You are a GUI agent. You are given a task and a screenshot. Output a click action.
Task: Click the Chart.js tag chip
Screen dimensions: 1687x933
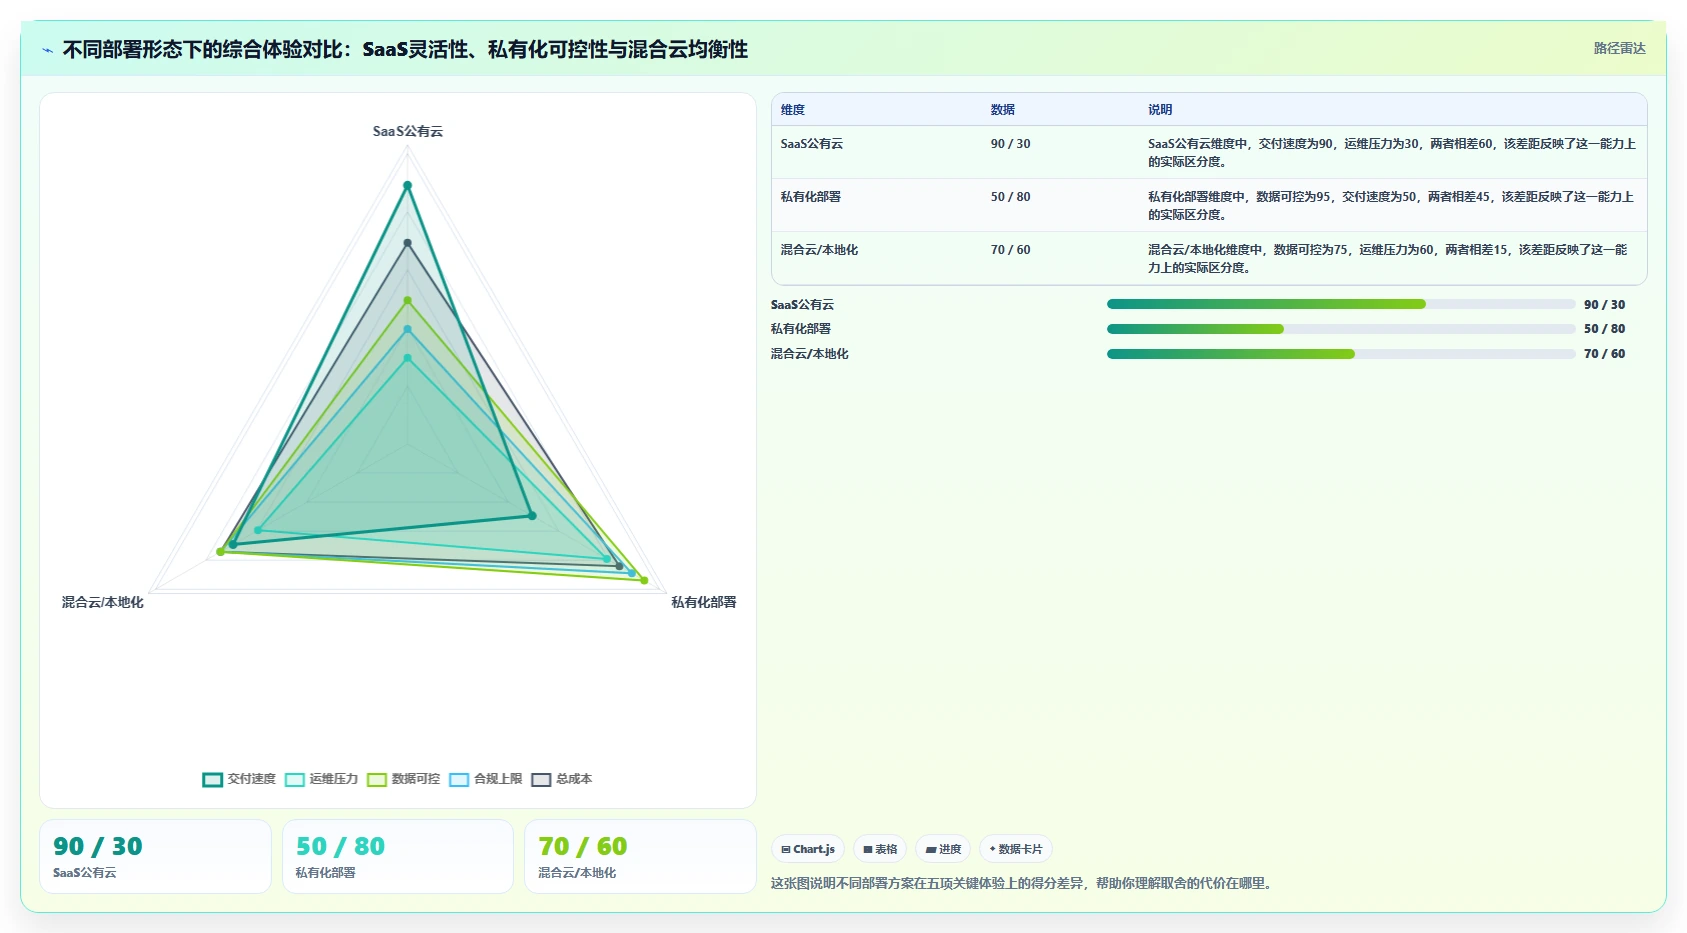tap(808, 849)
